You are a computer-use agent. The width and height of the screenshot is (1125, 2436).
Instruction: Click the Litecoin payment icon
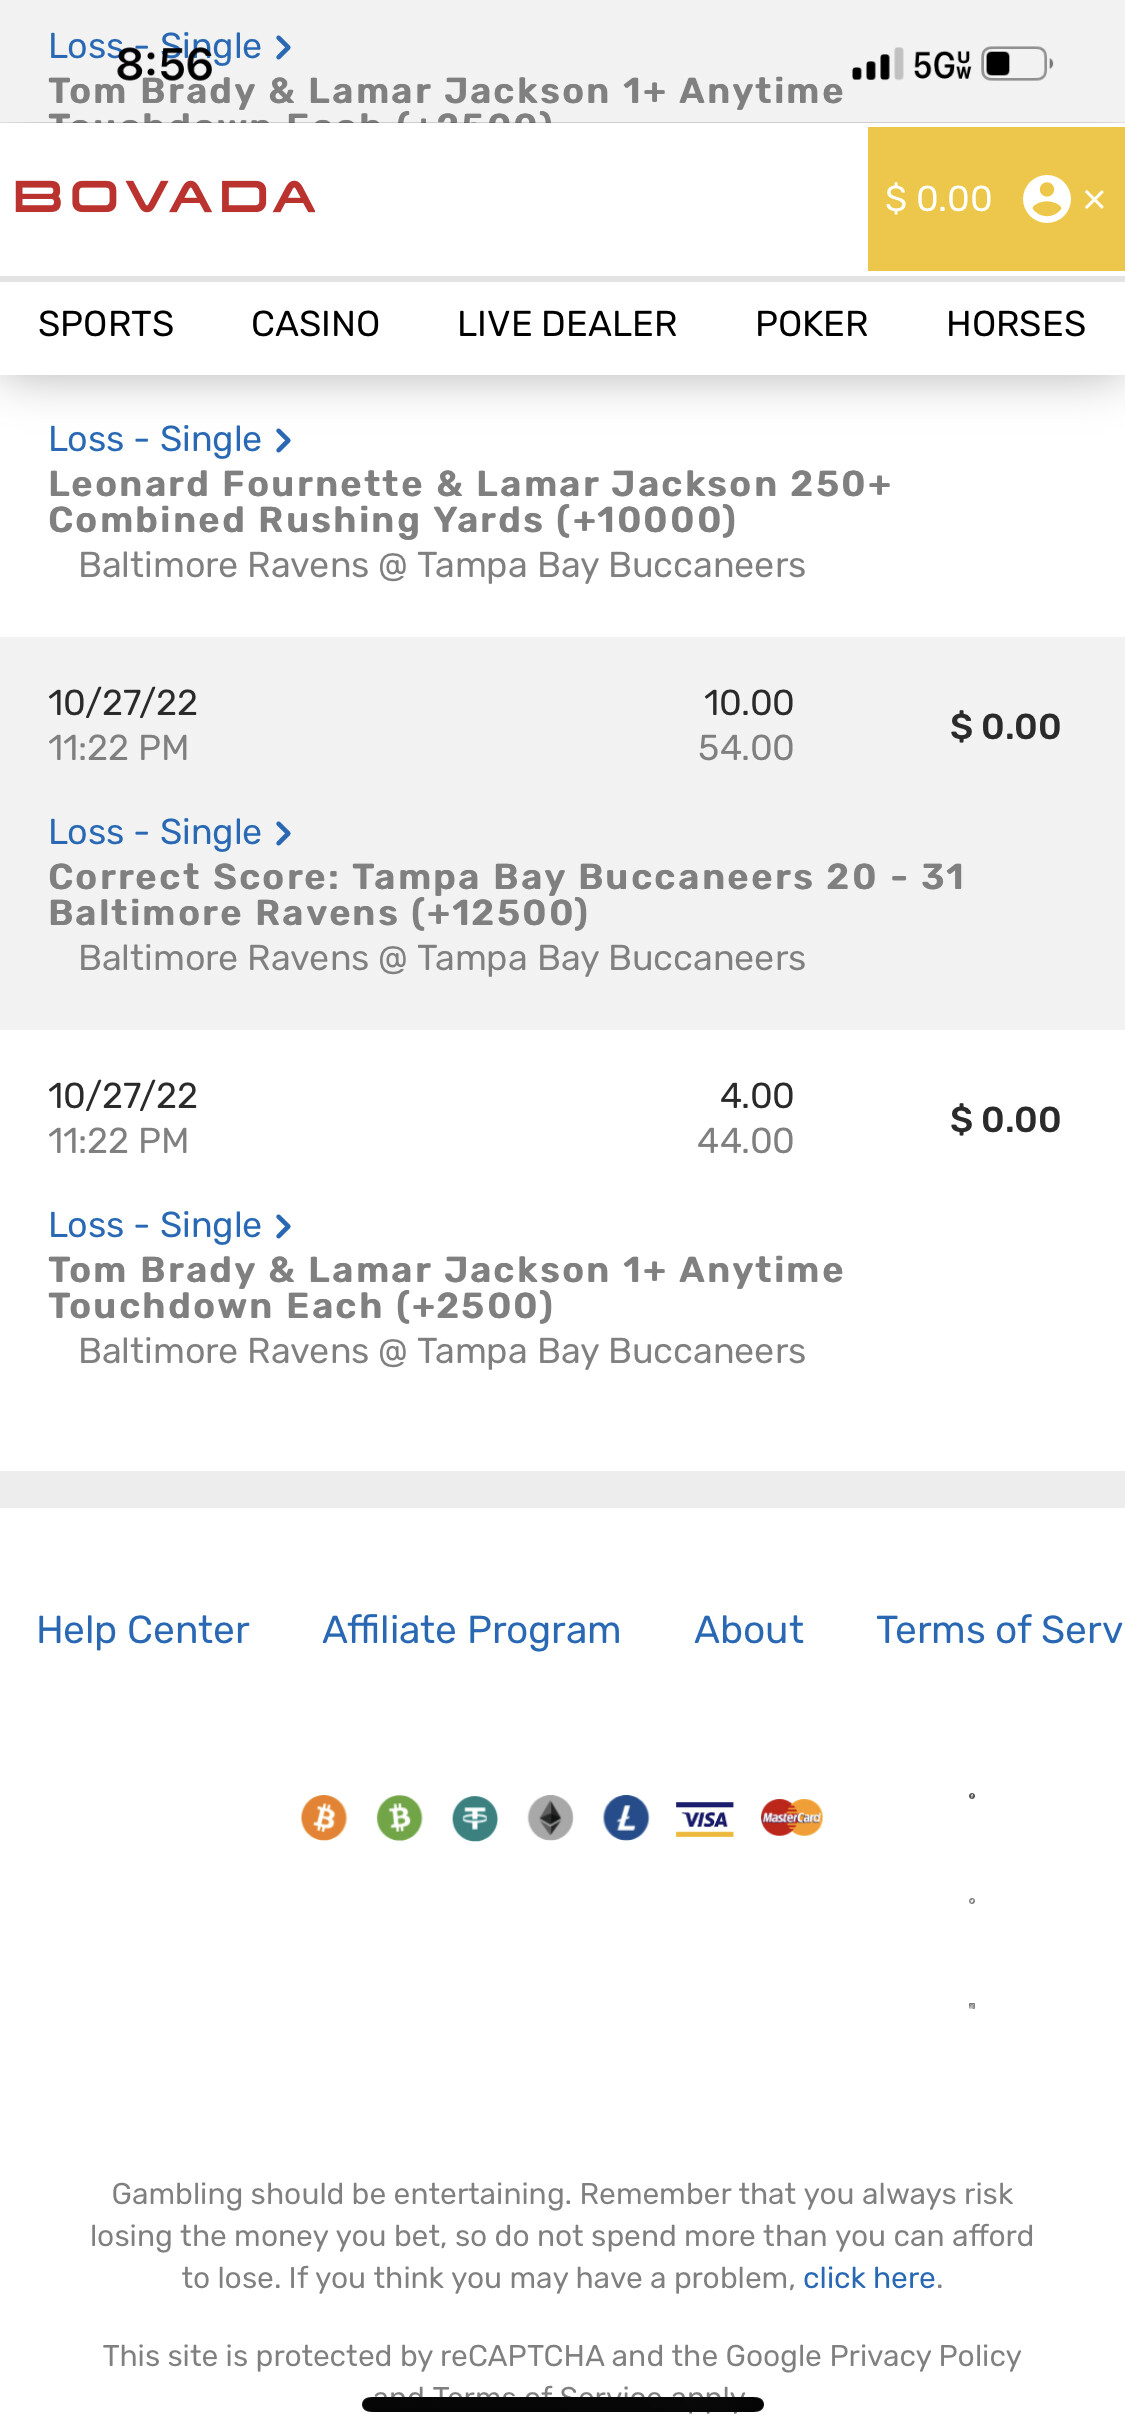tap(626, 1817)
